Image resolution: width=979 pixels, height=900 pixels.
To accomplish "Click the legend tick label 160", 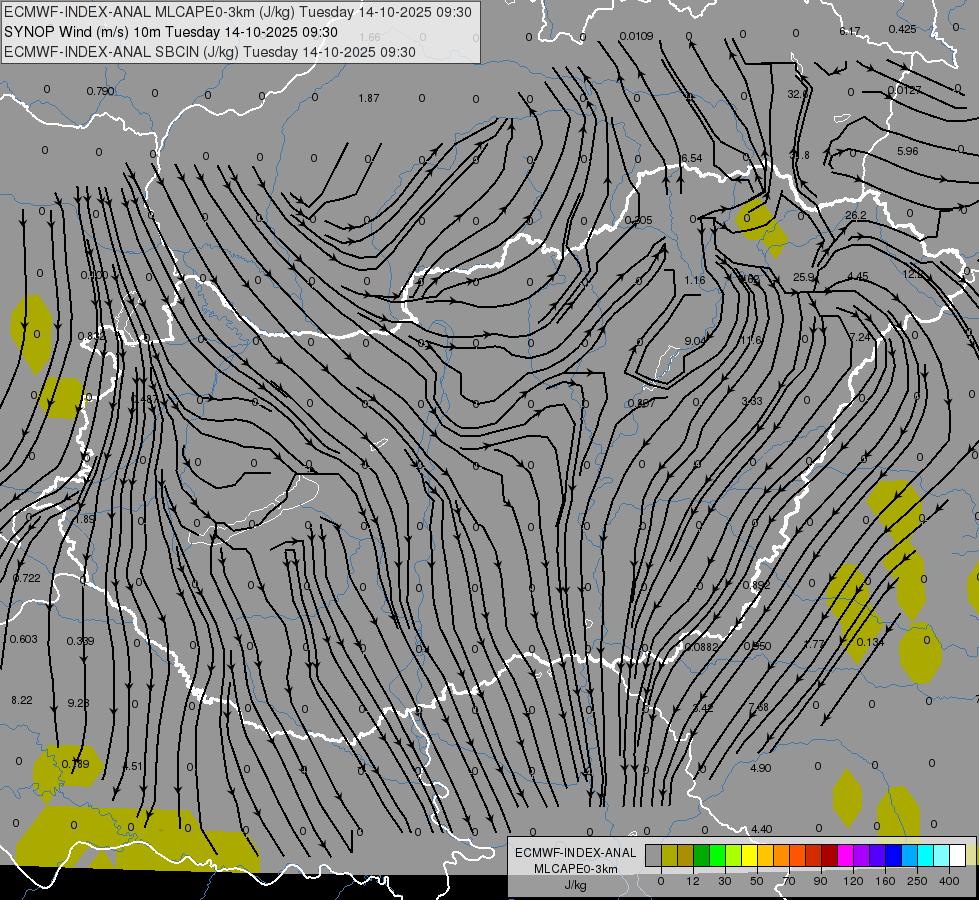I will coord(885,881).
